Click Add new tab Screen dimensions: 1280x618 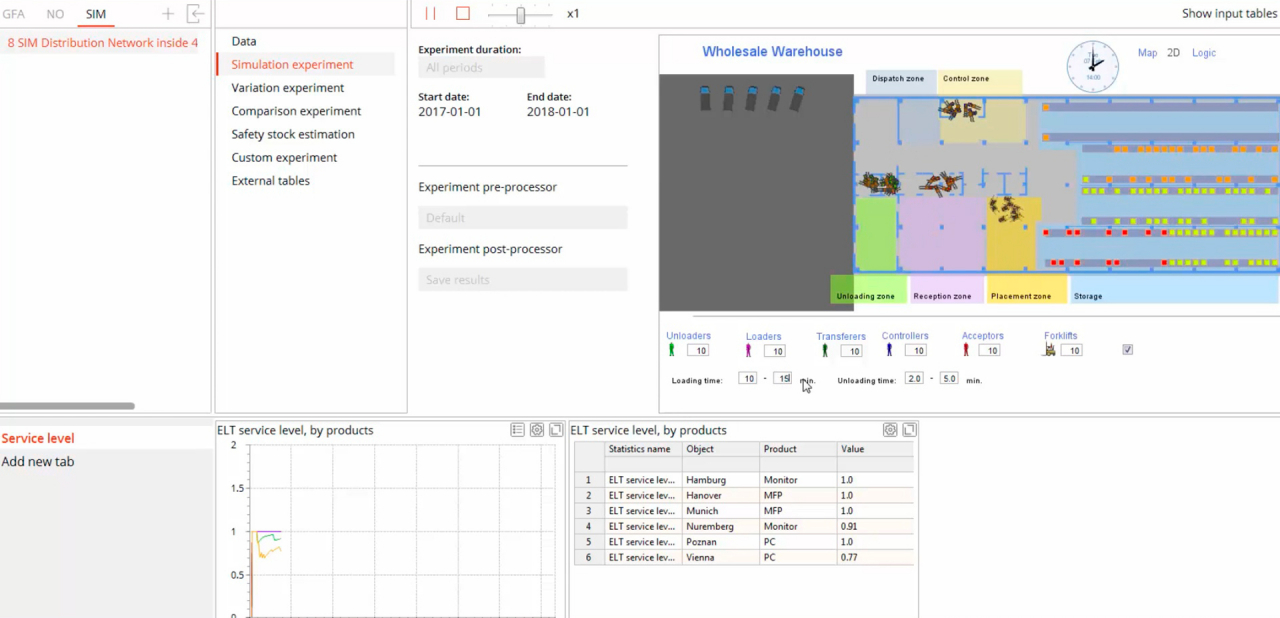[x=38, y=462]
